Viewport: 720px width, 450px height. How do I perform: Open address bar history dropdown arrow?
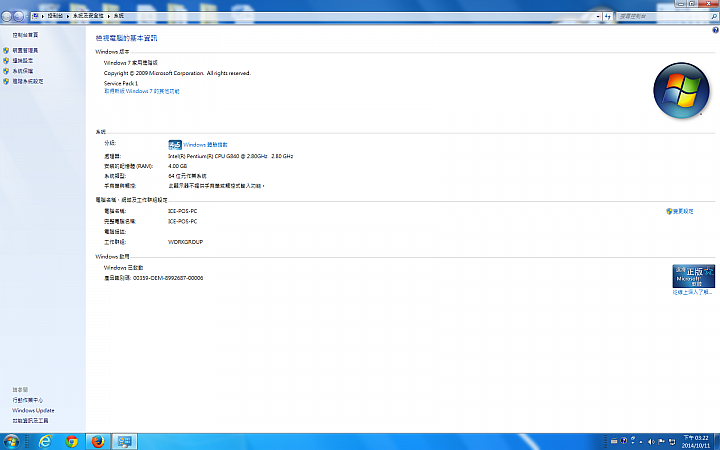(598, 16)
